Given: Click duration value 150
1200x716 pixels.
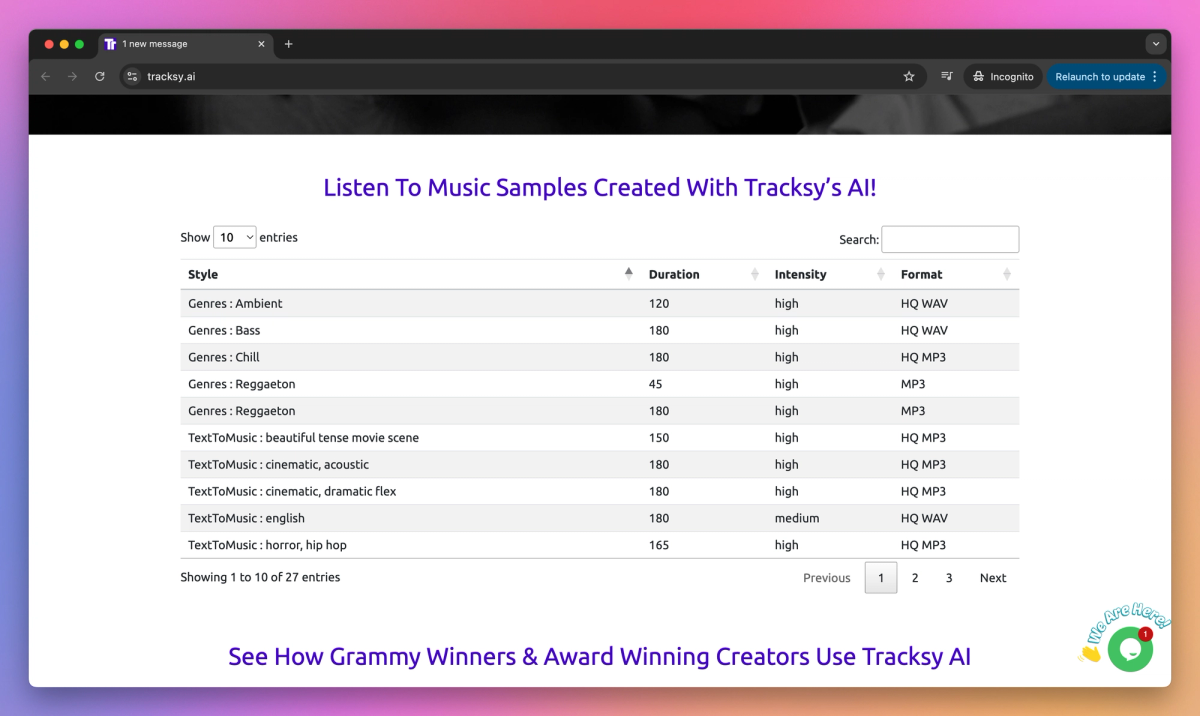Looking at the screenshot, I should 659,438.
